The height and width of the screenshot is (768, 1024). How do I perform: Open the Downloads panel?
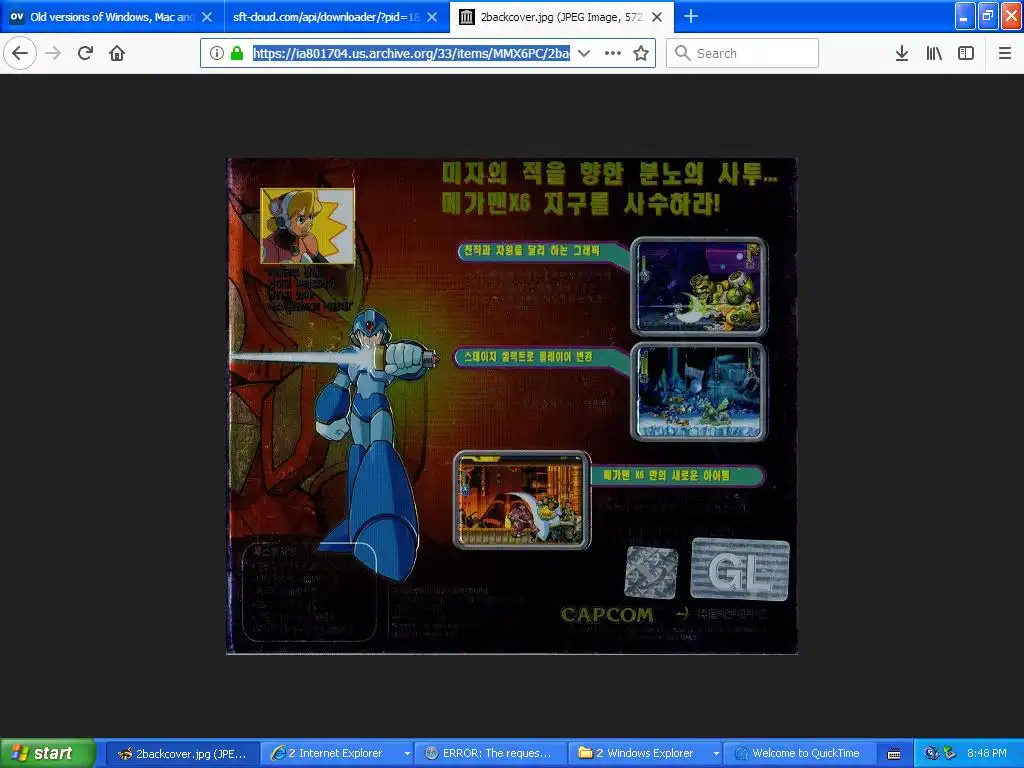pos(902,53)
